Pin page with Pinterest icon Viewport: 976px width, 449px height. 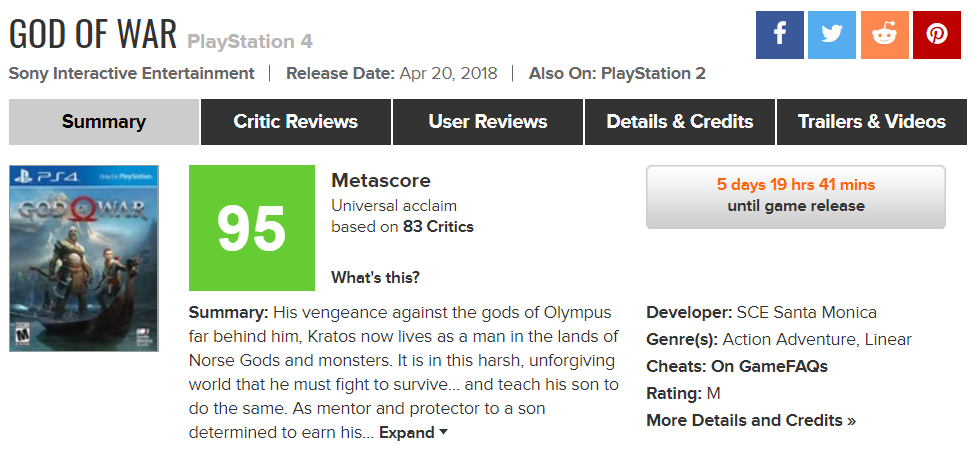click(x=937, y=35)
